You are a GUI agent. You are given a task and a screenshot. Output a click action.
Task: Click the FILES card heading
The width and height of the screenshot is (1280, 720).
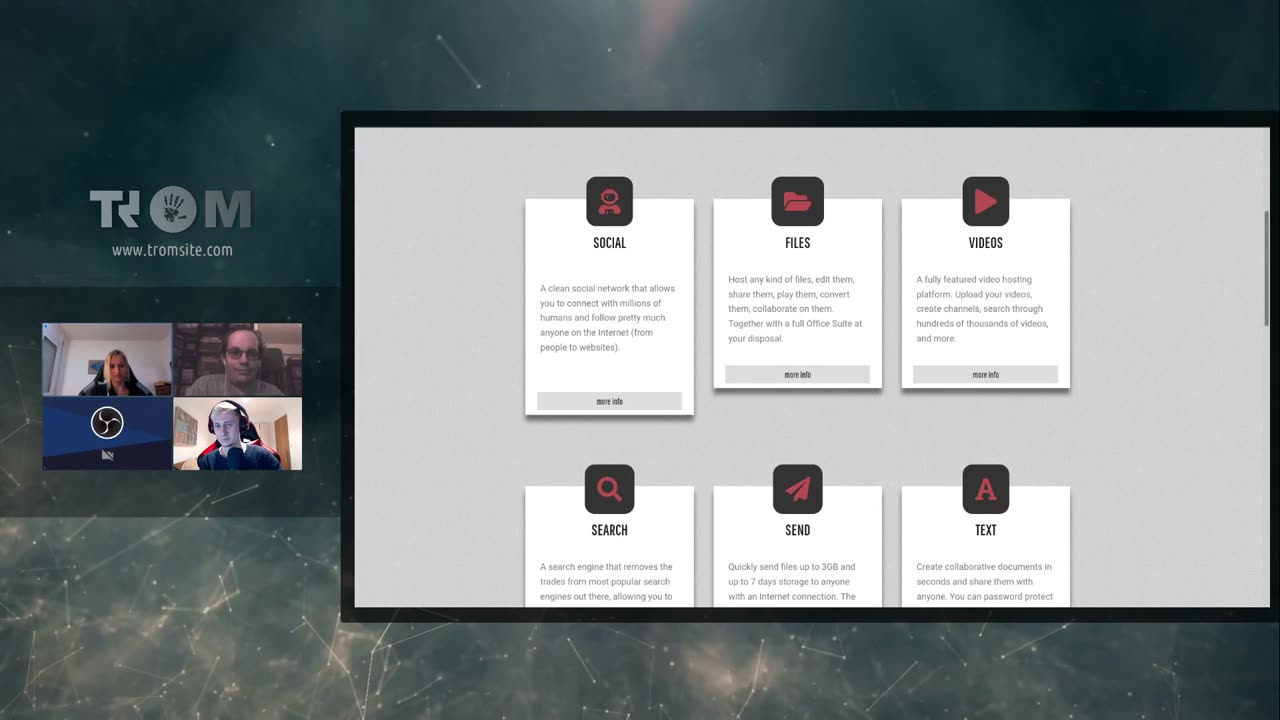tap(797, 243)
